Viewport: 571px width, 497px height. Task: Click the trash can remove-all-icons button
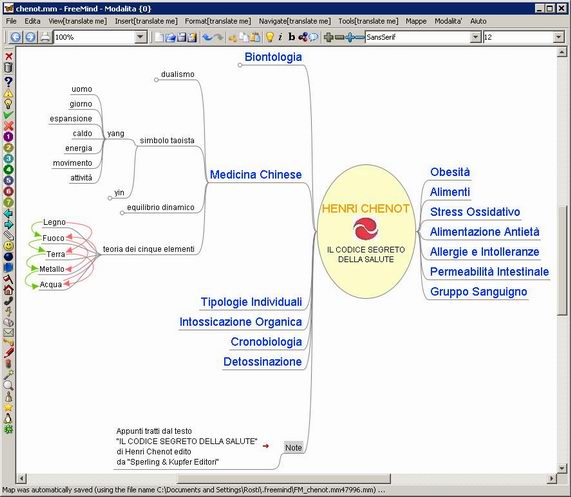(8, 67)
